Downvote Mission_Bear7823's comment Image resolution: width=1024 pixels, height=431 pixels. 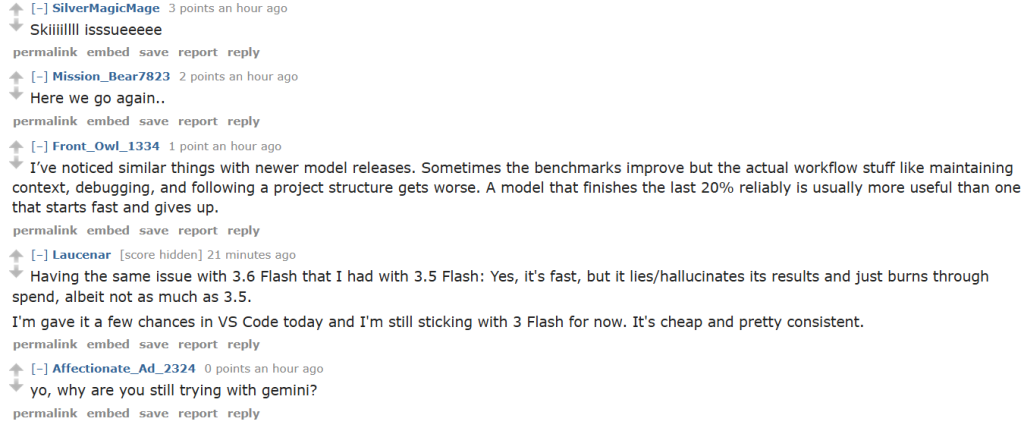pos(17,94)
